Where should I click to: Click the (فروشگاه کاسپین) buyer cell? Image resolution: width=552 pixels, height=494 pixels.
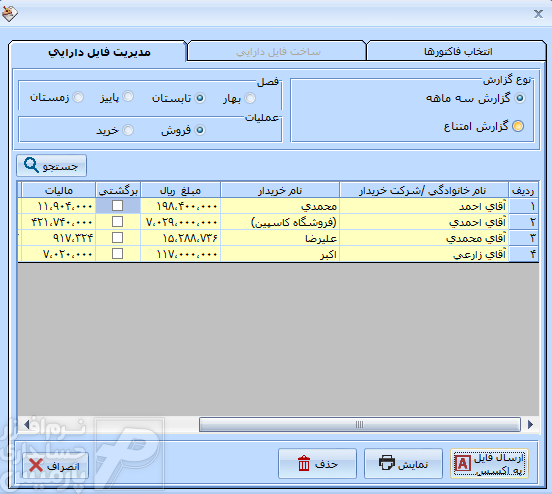[280, 222]
